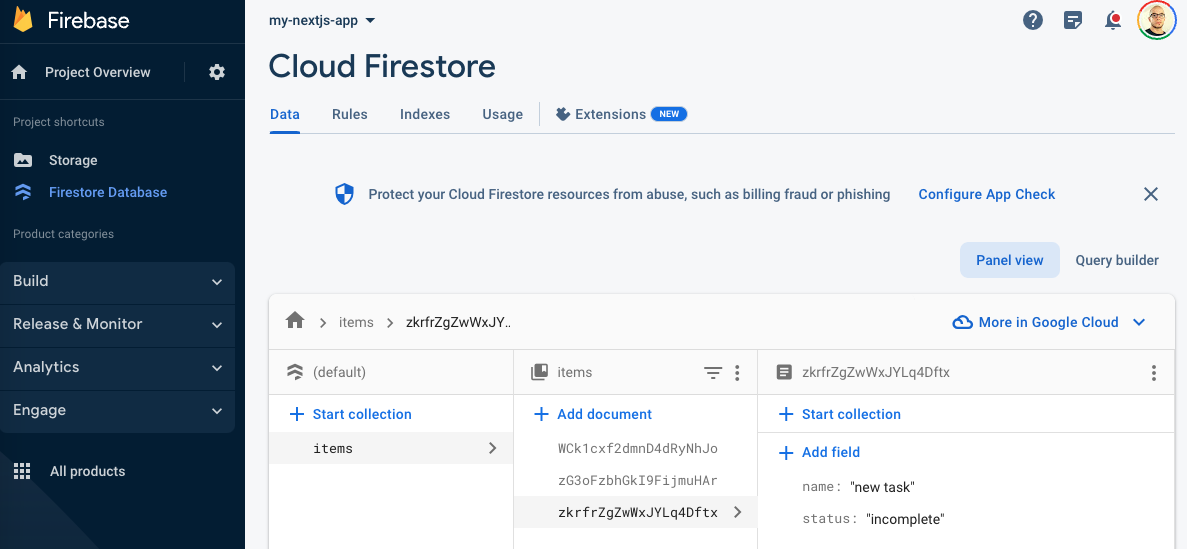
Task: Click the document icon beside zkrfrZgZwWxJYLq4Dftx header
Action: tap(784, 372)
